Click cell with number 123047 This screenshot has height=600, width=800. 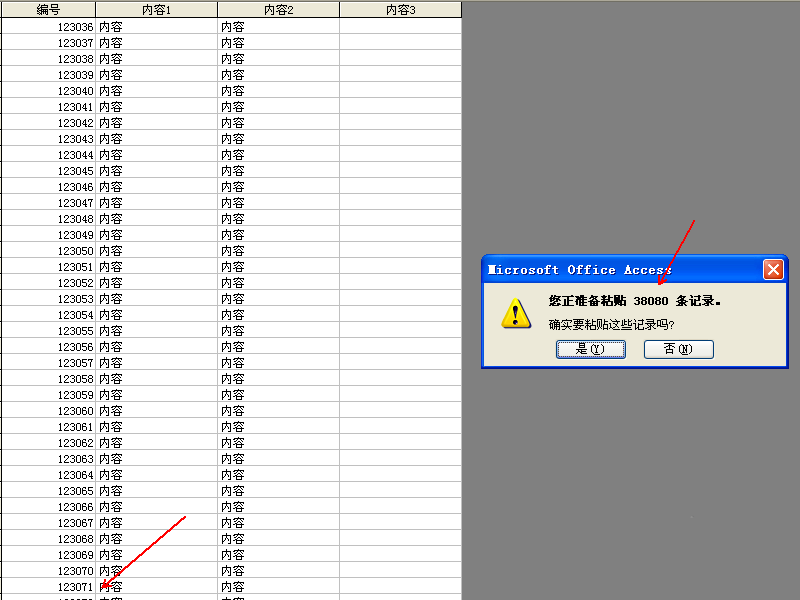tap(48, 203)
